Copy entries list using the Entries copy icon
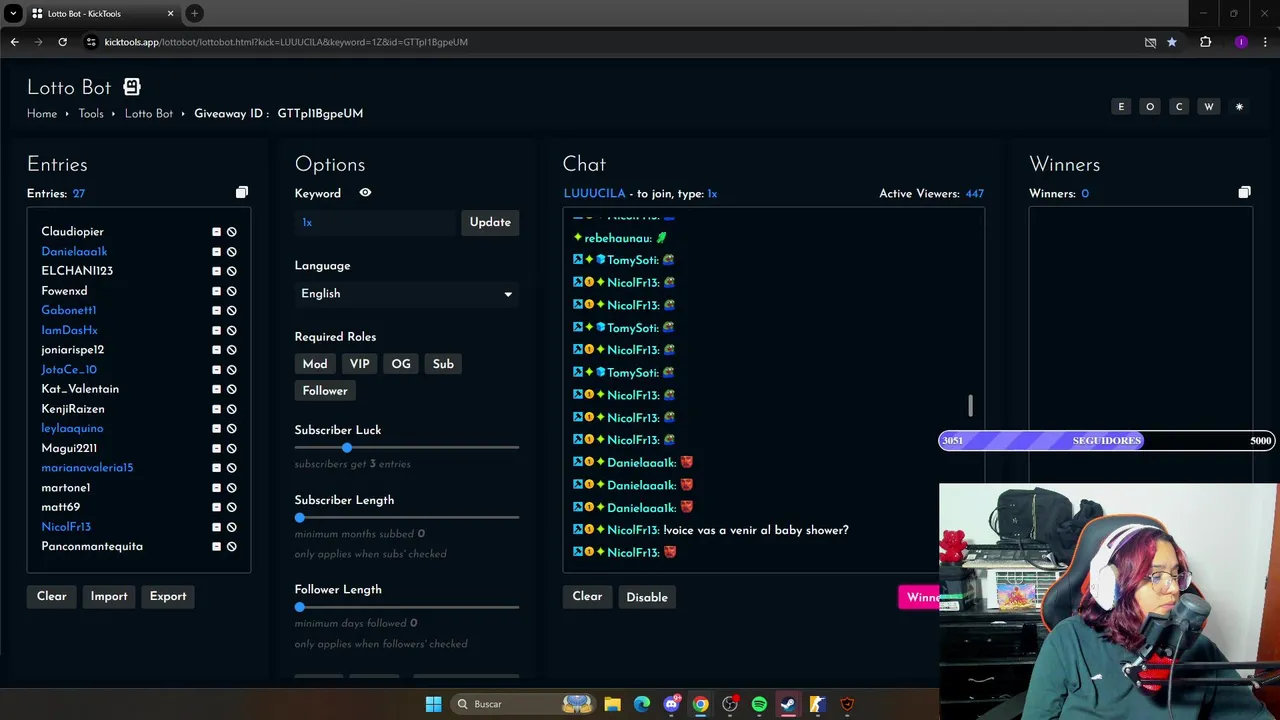 241,192
